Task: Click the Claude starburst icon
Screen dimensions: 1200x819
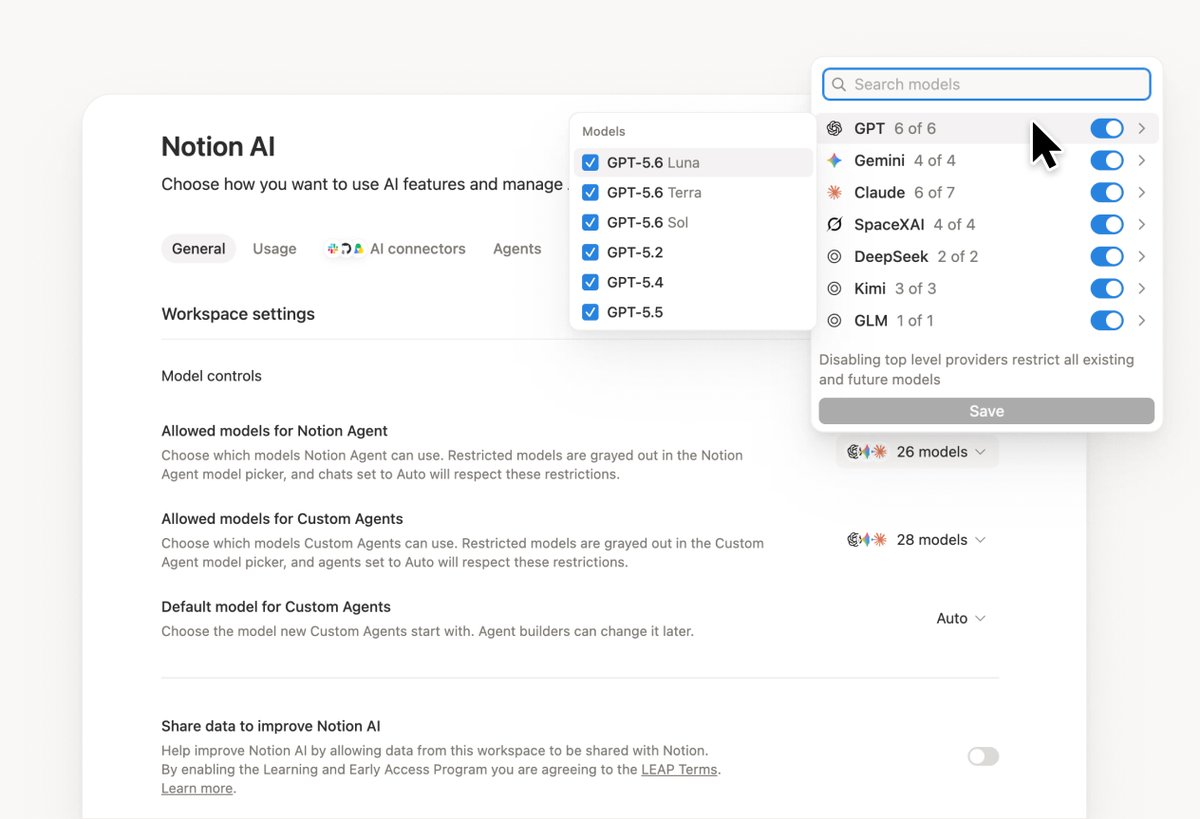Action: click(x=834, y=192)
